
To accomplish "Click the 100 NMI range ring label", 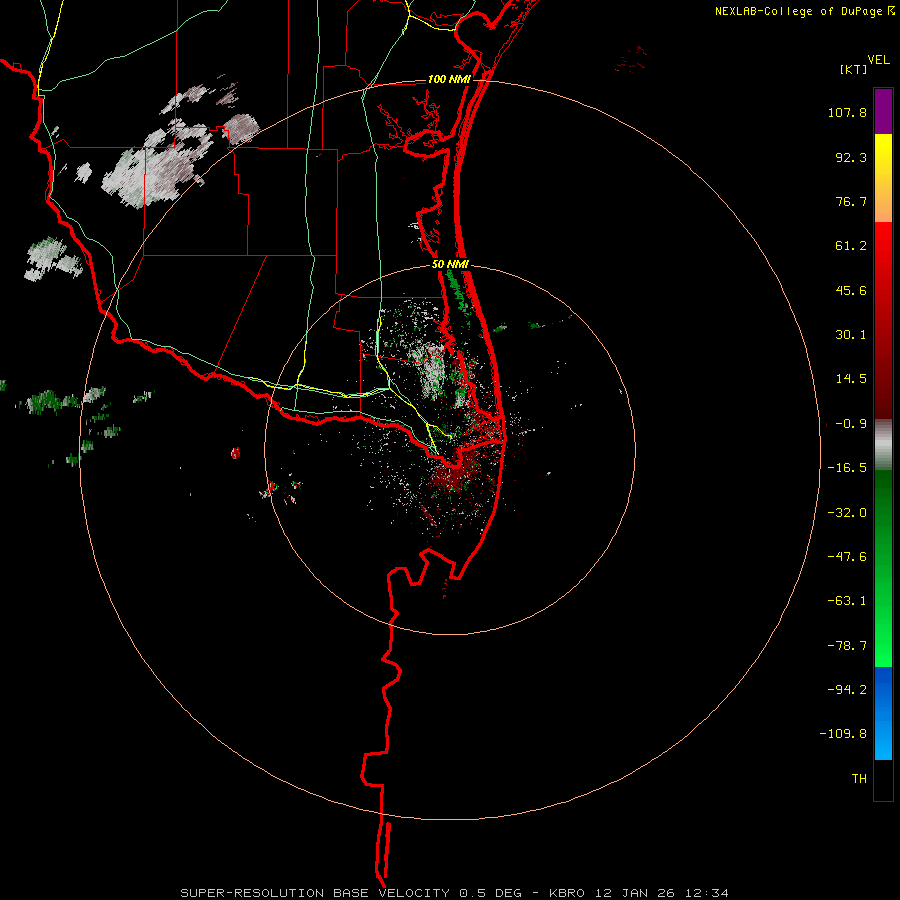I will point(449,79).
